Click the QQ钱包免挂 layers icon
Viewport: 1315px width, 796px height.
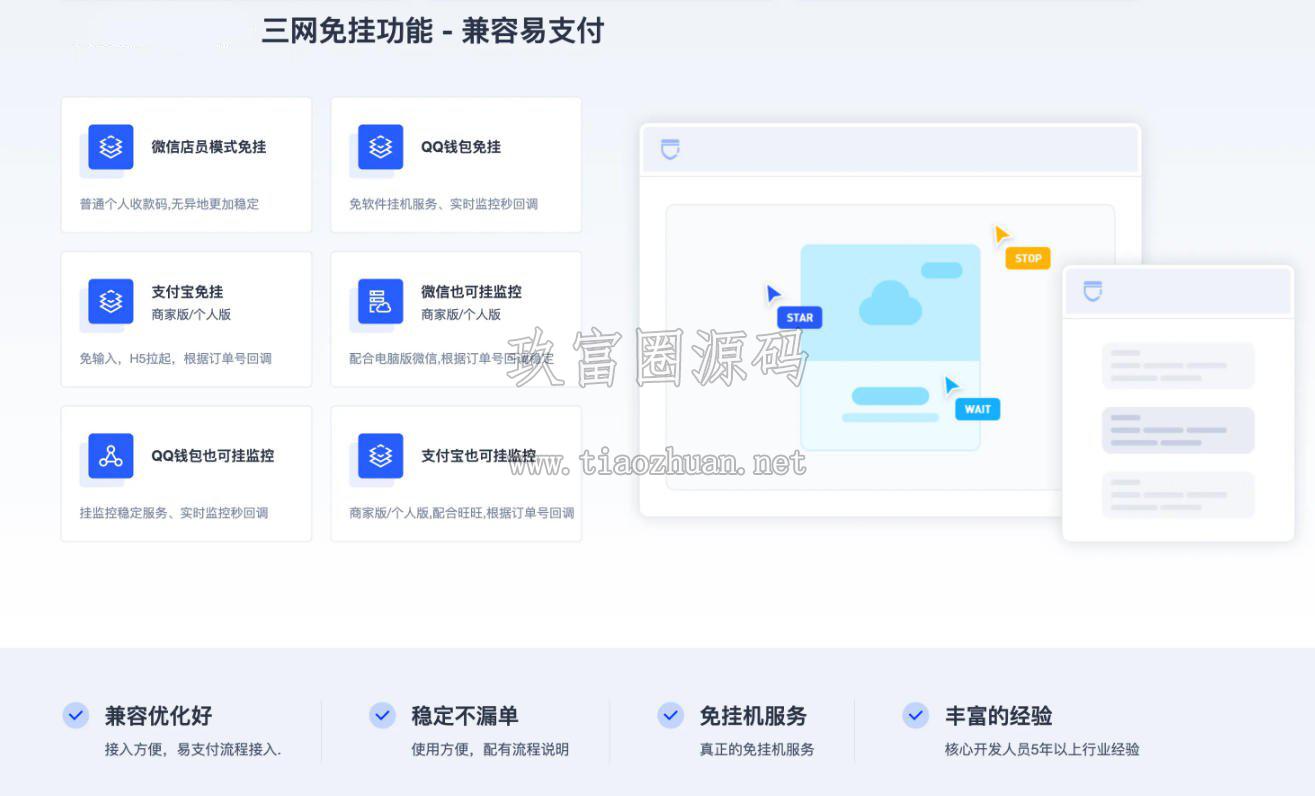pyautogui.click(x=381, y=147)
